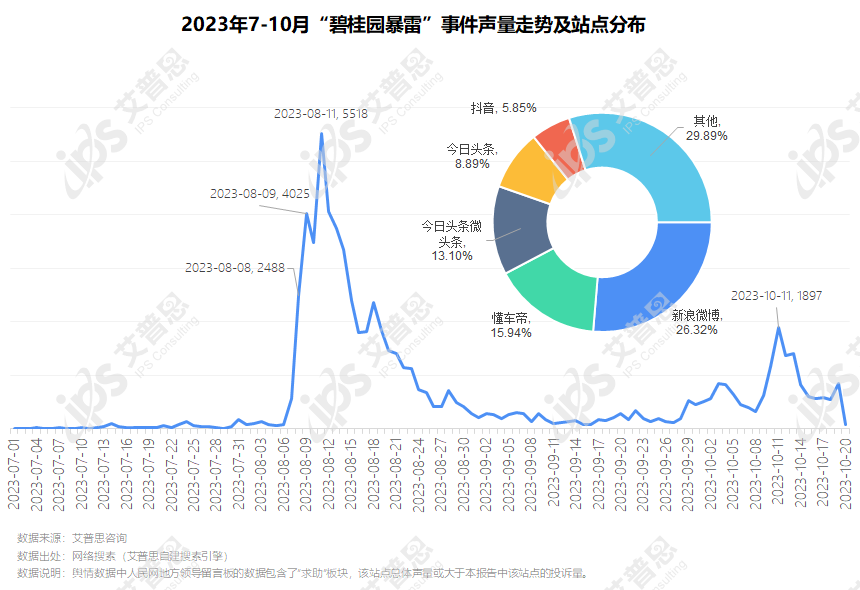Click the 抖音, 5.85% label

503,106
